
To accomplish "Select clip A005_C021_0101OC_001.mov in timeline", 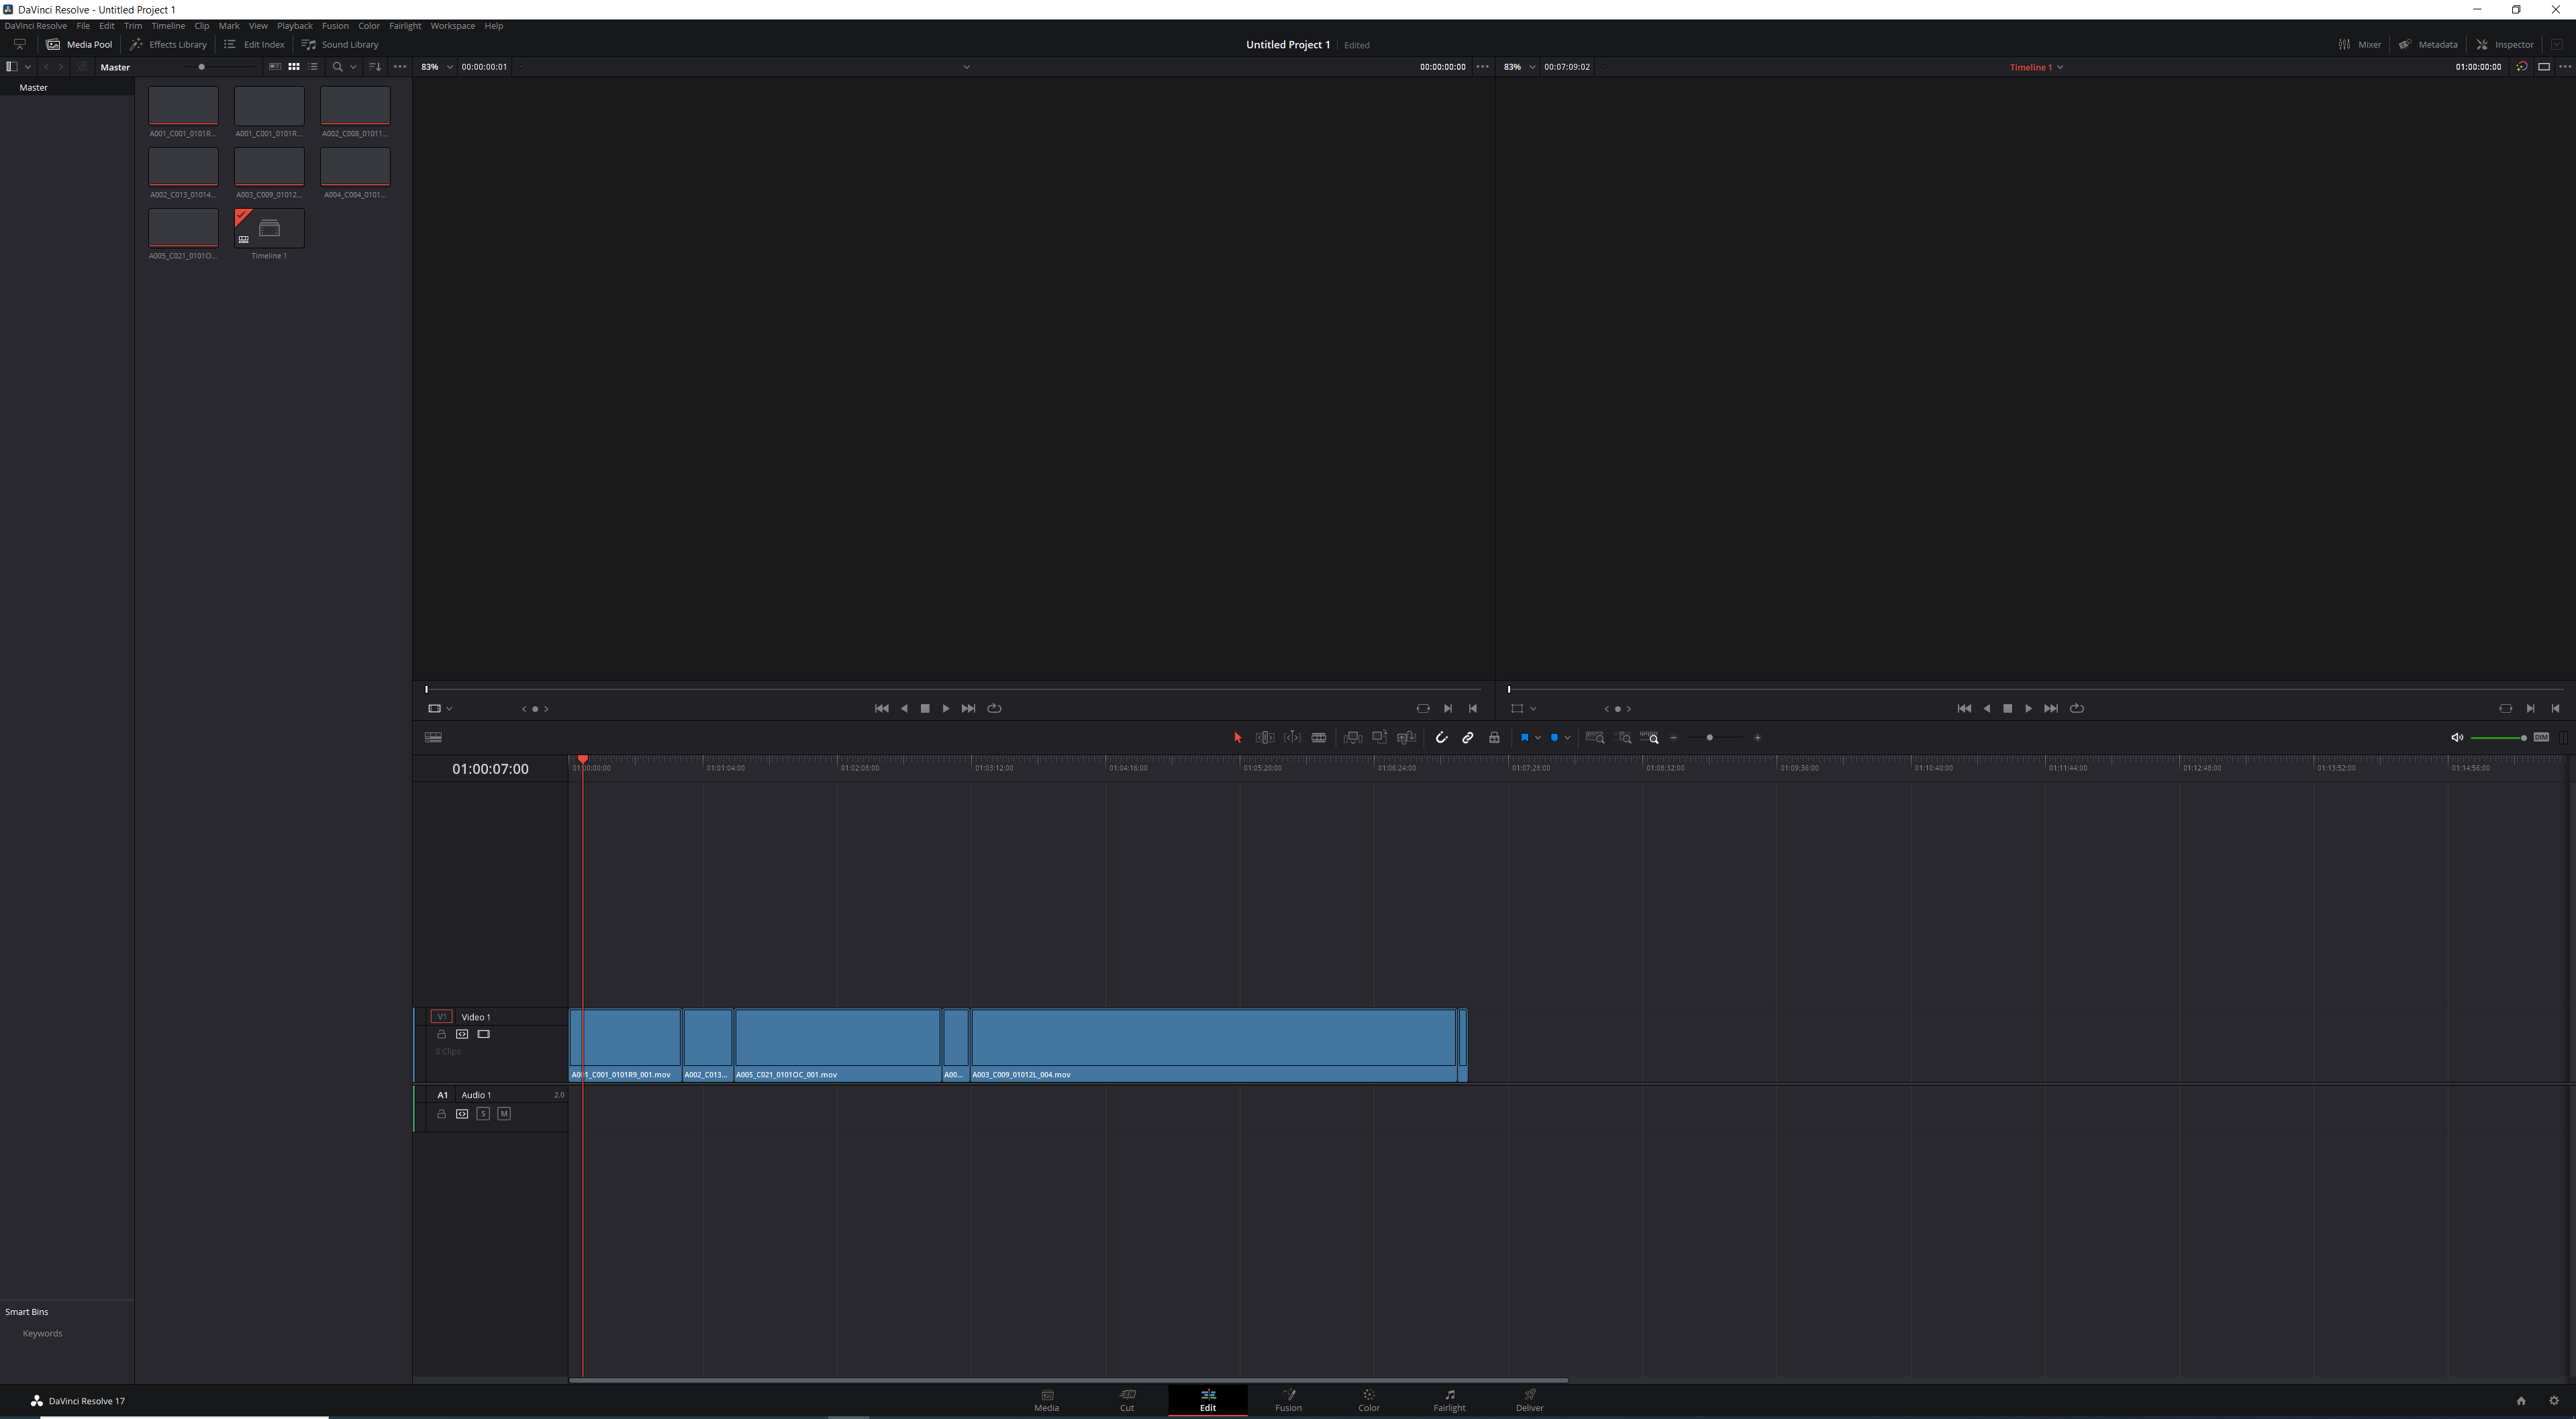I will pyautogui.click(x=837, y=1045).
